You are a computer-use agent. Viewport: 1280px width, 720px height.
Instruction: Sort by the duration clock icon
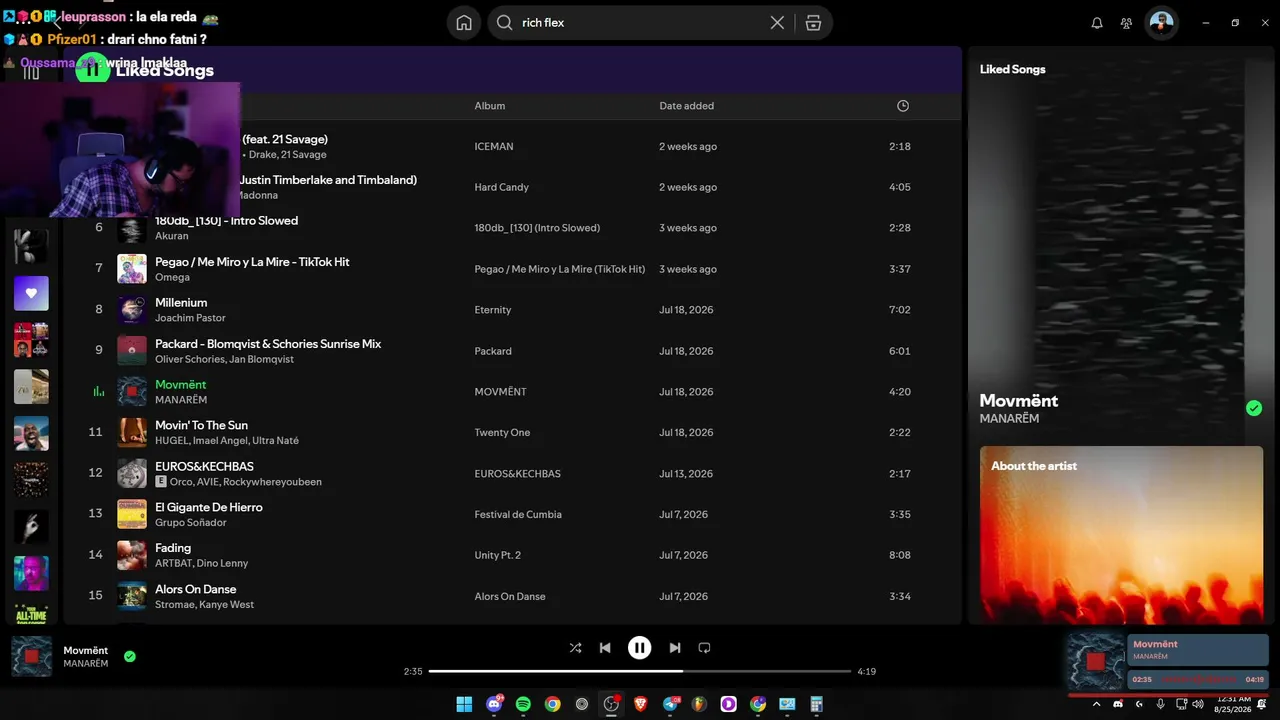point(903,106)
